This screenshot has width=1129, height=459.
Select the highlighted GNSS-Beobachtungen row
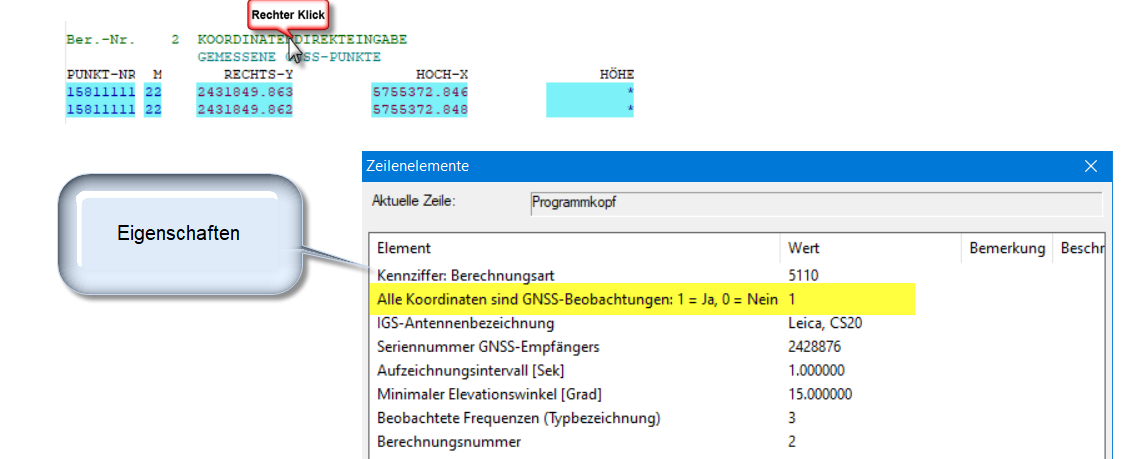click(576, 299)
